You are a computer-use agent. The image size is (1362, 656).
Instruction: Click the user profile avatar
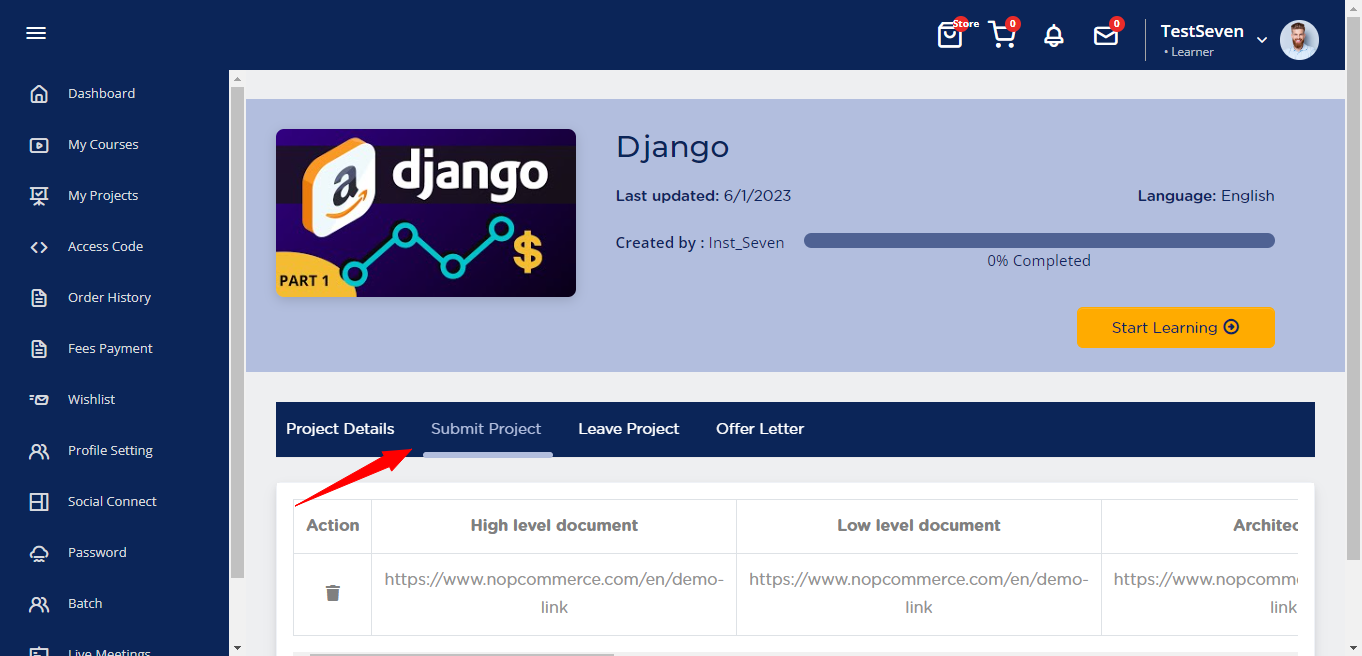click(1299, 40)
